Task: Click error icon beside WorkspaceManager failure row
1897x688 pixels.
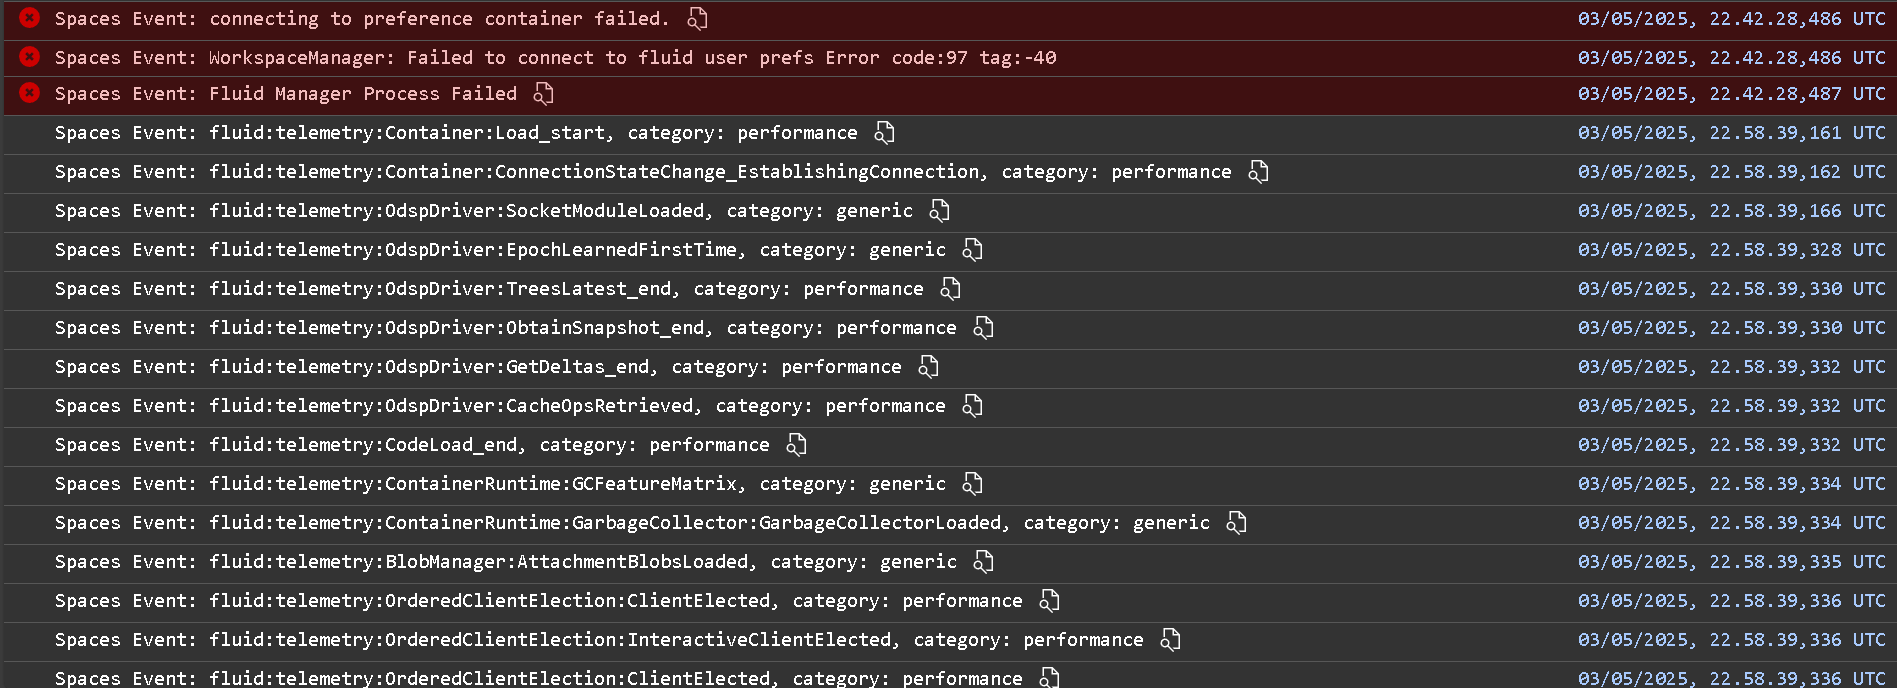Action: click(30, 57)
